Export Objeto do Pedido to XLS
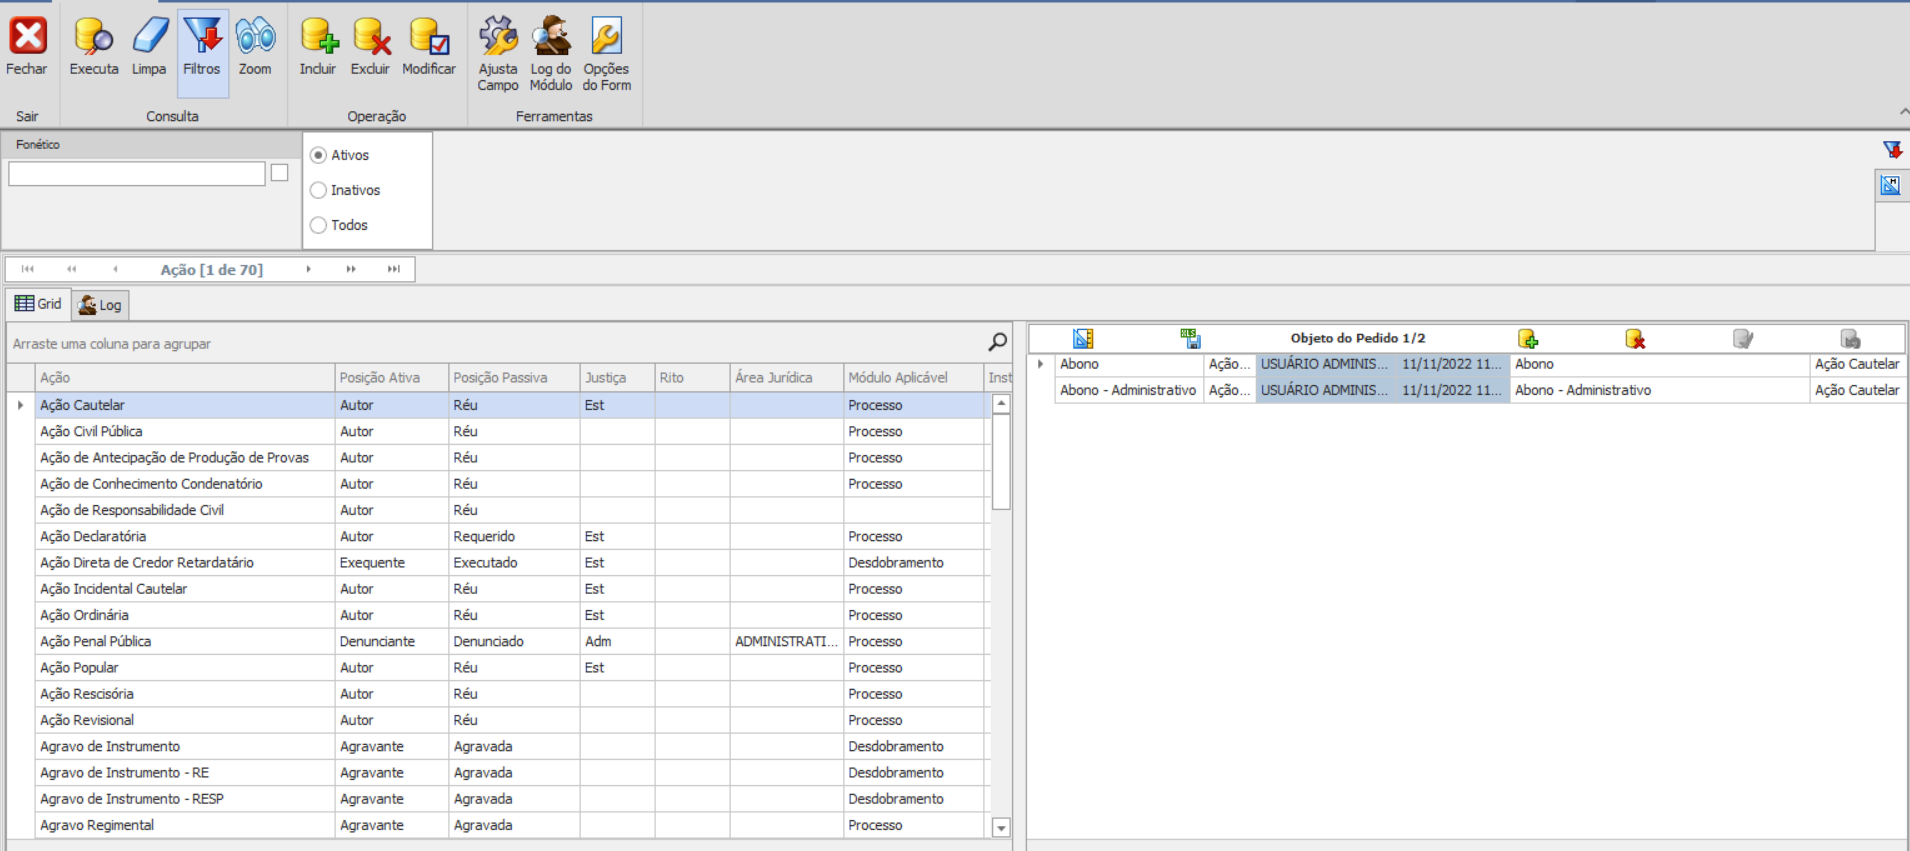The width and height of the screenshot is (1910, 851). coord(1190,339)
